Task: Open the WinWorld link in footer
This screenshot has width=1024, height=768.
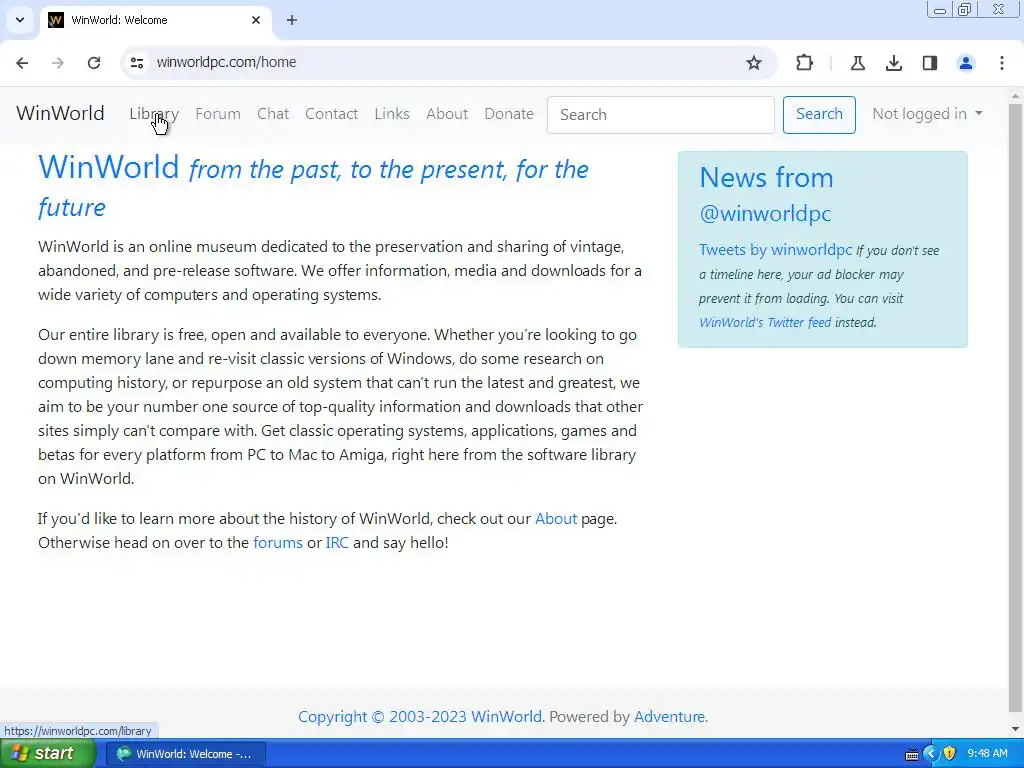Action: click(x=506, y=716)
